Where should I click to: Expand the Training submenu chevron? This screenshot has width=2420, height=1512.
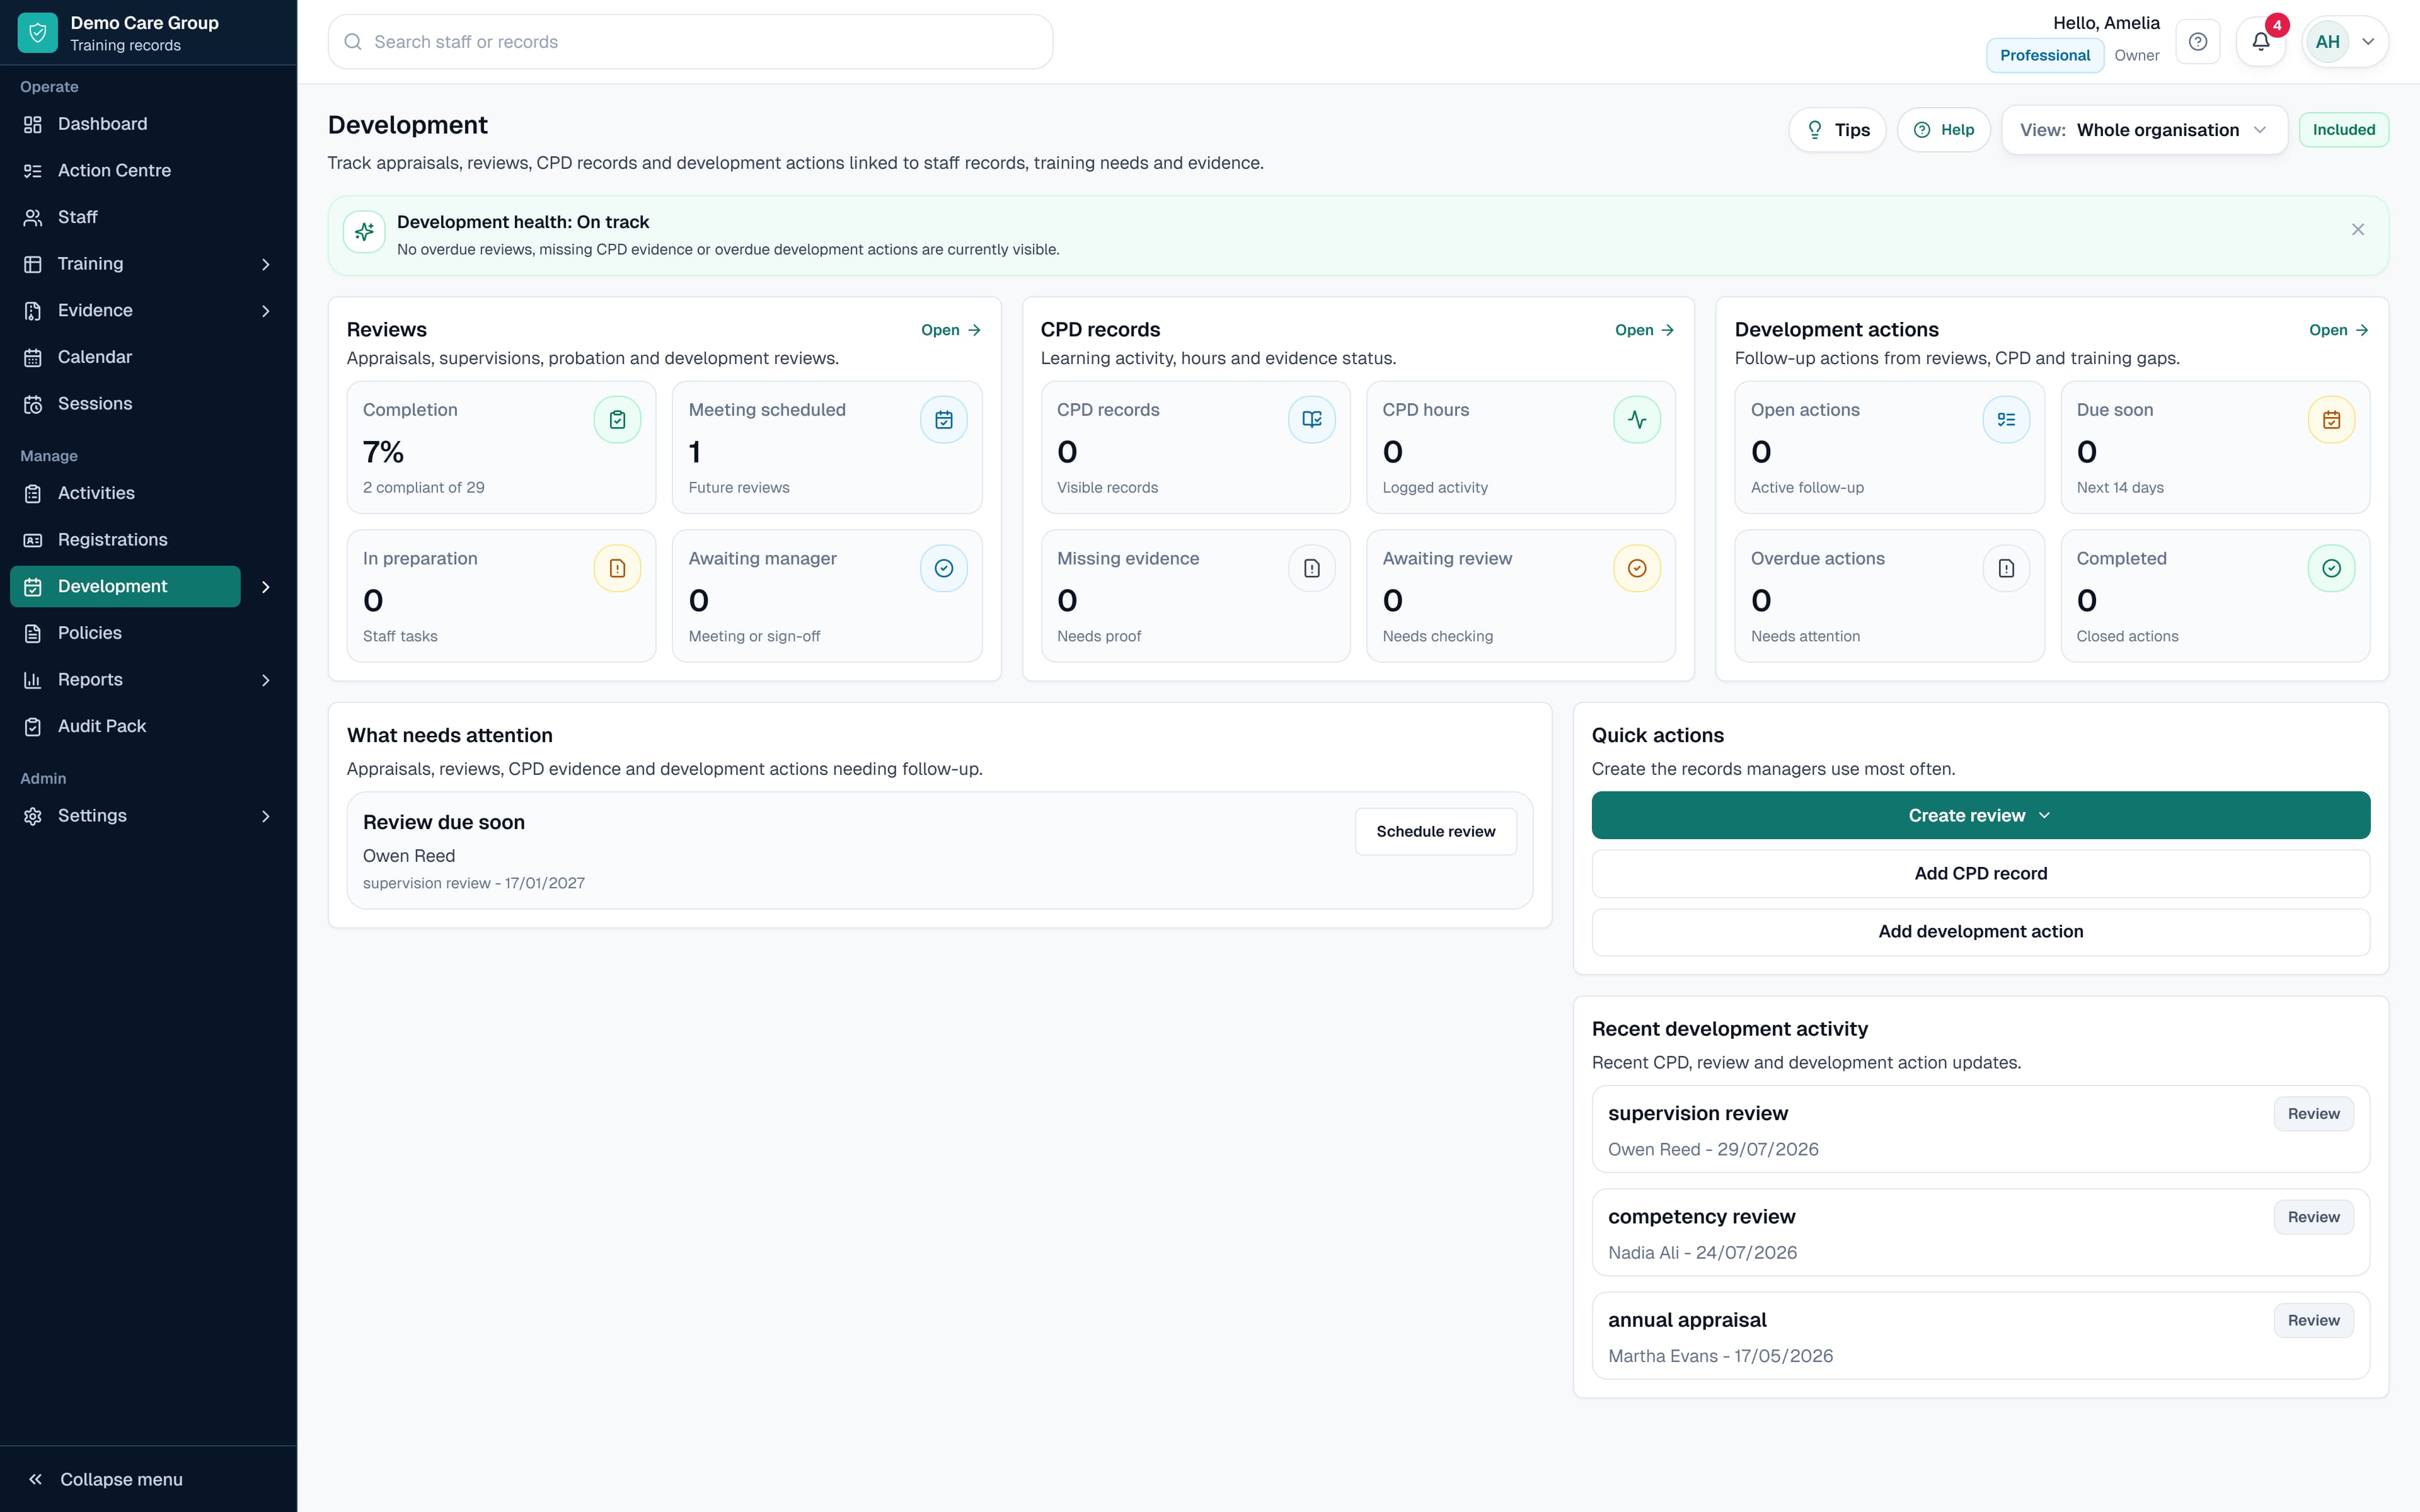coord(265,264)
